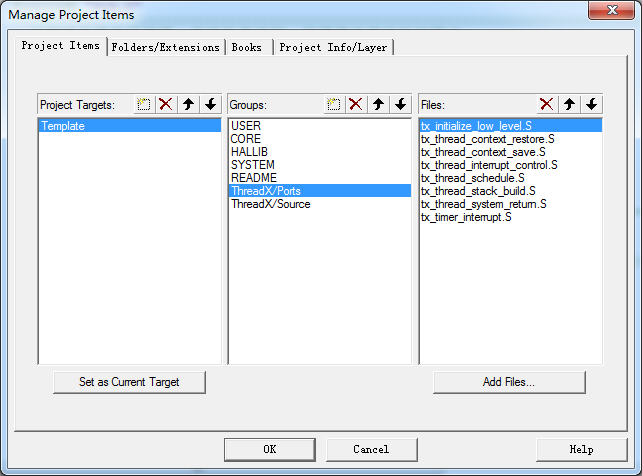
Task: Click the Add Files button
Action: coord(509,382)
